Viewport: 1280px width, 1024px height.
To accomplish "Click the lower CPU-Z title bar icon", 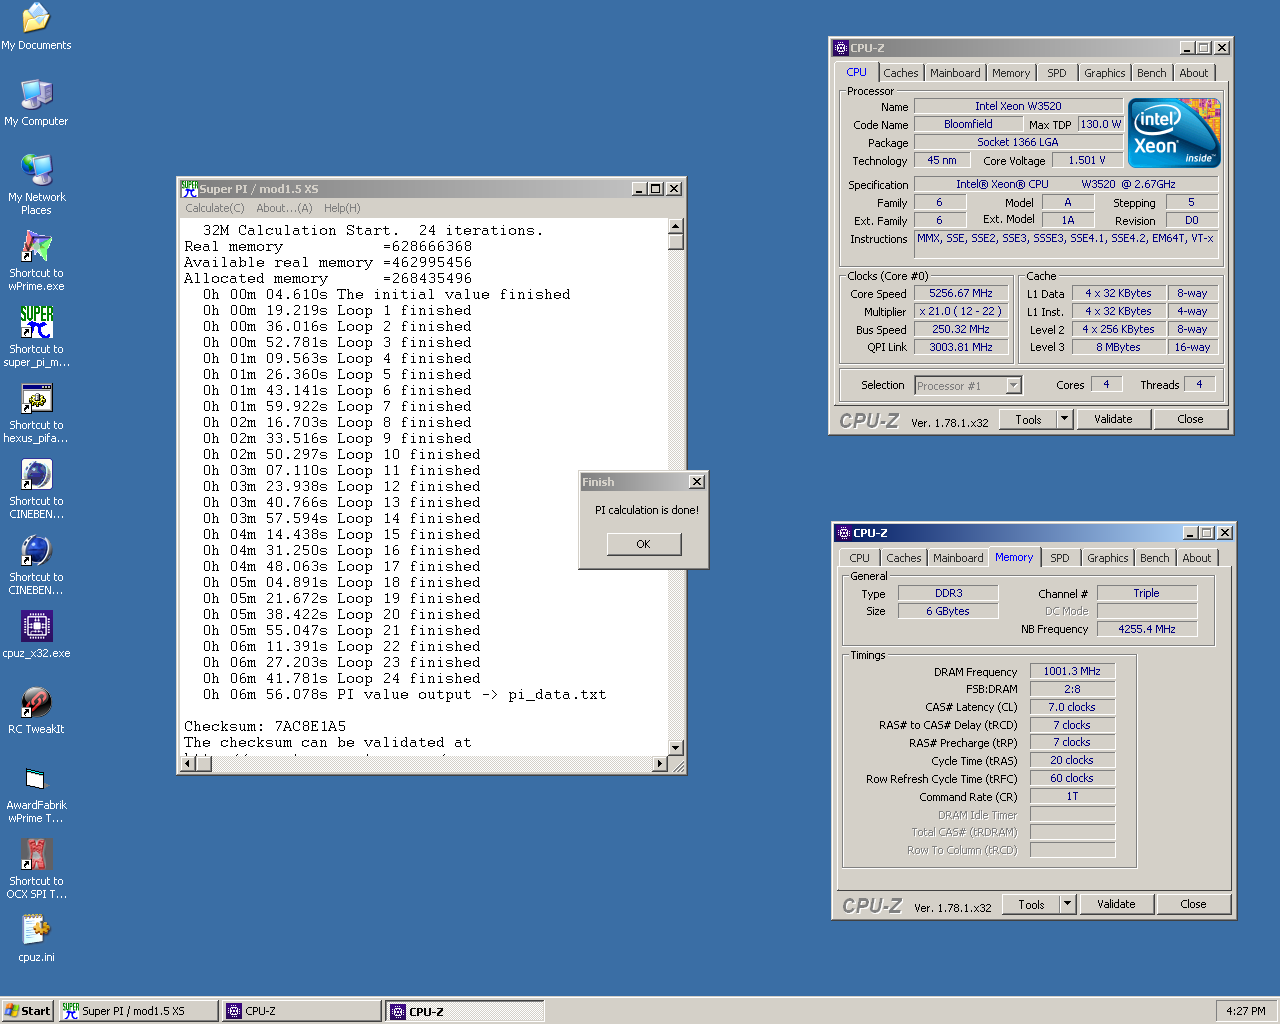I will pyautogui.click(x=844, y=532).
